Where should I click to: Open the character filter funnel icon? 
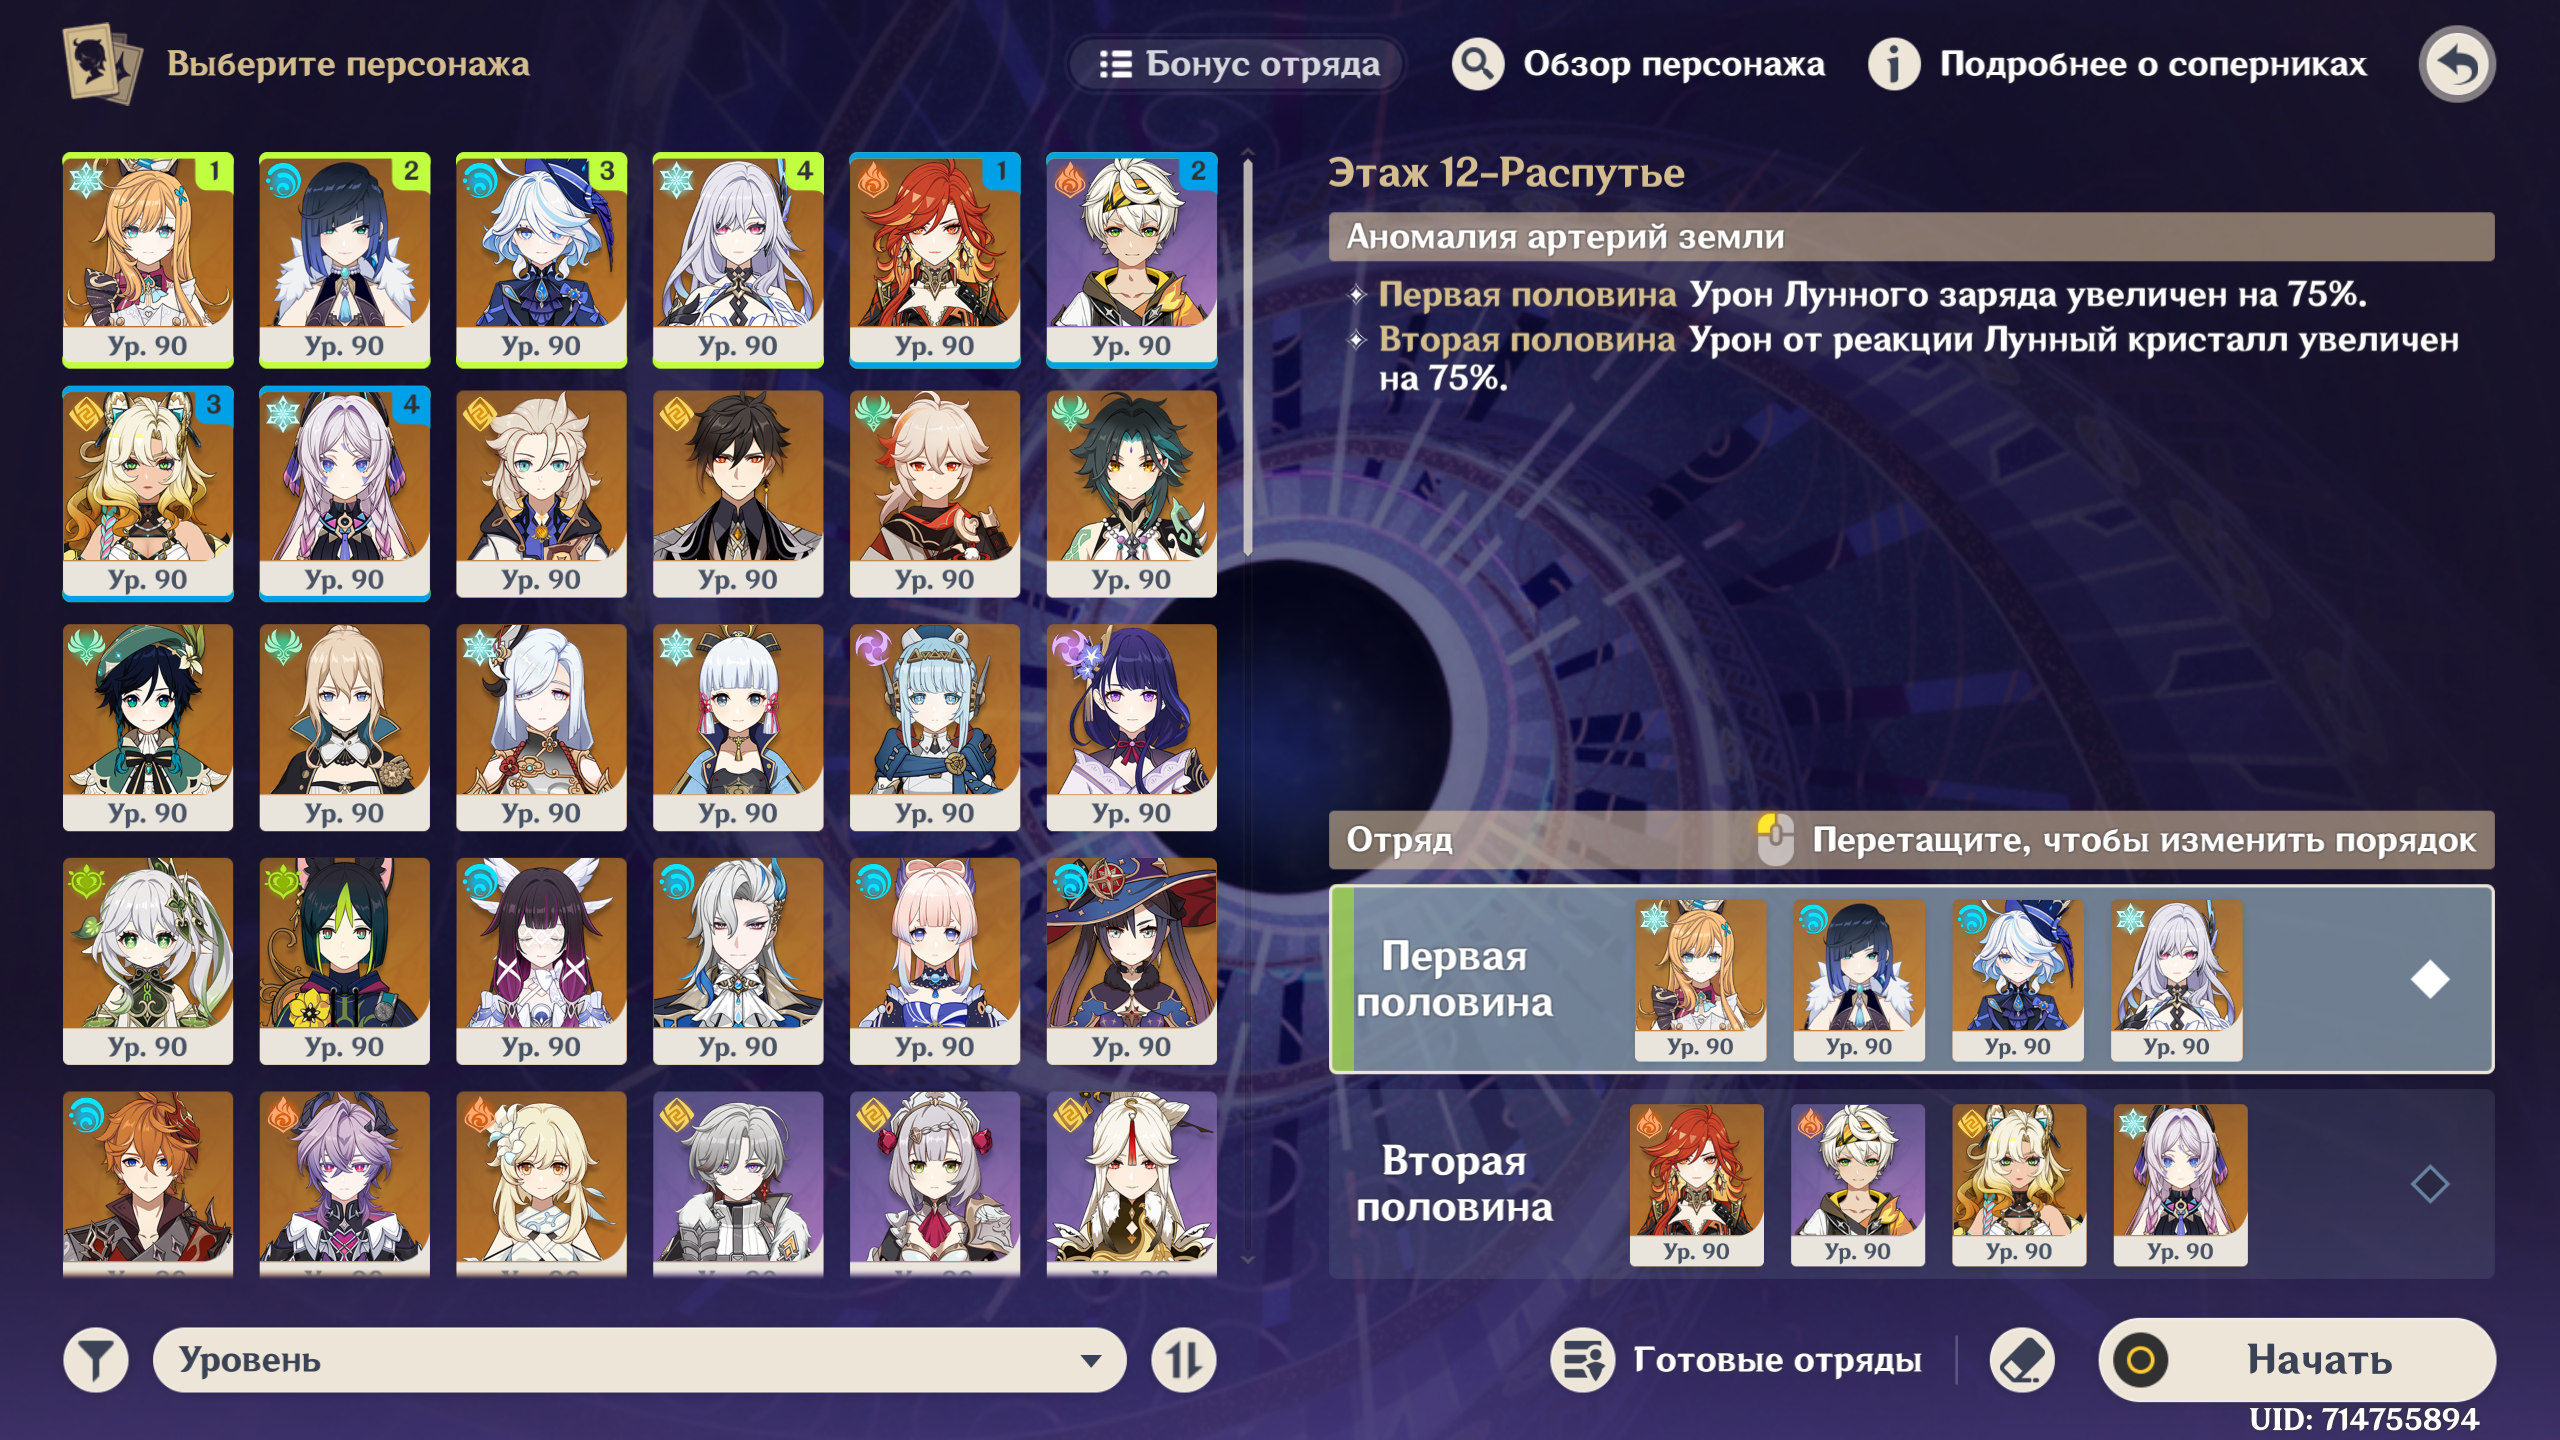pyautogui.click(x=96, y=1360)
